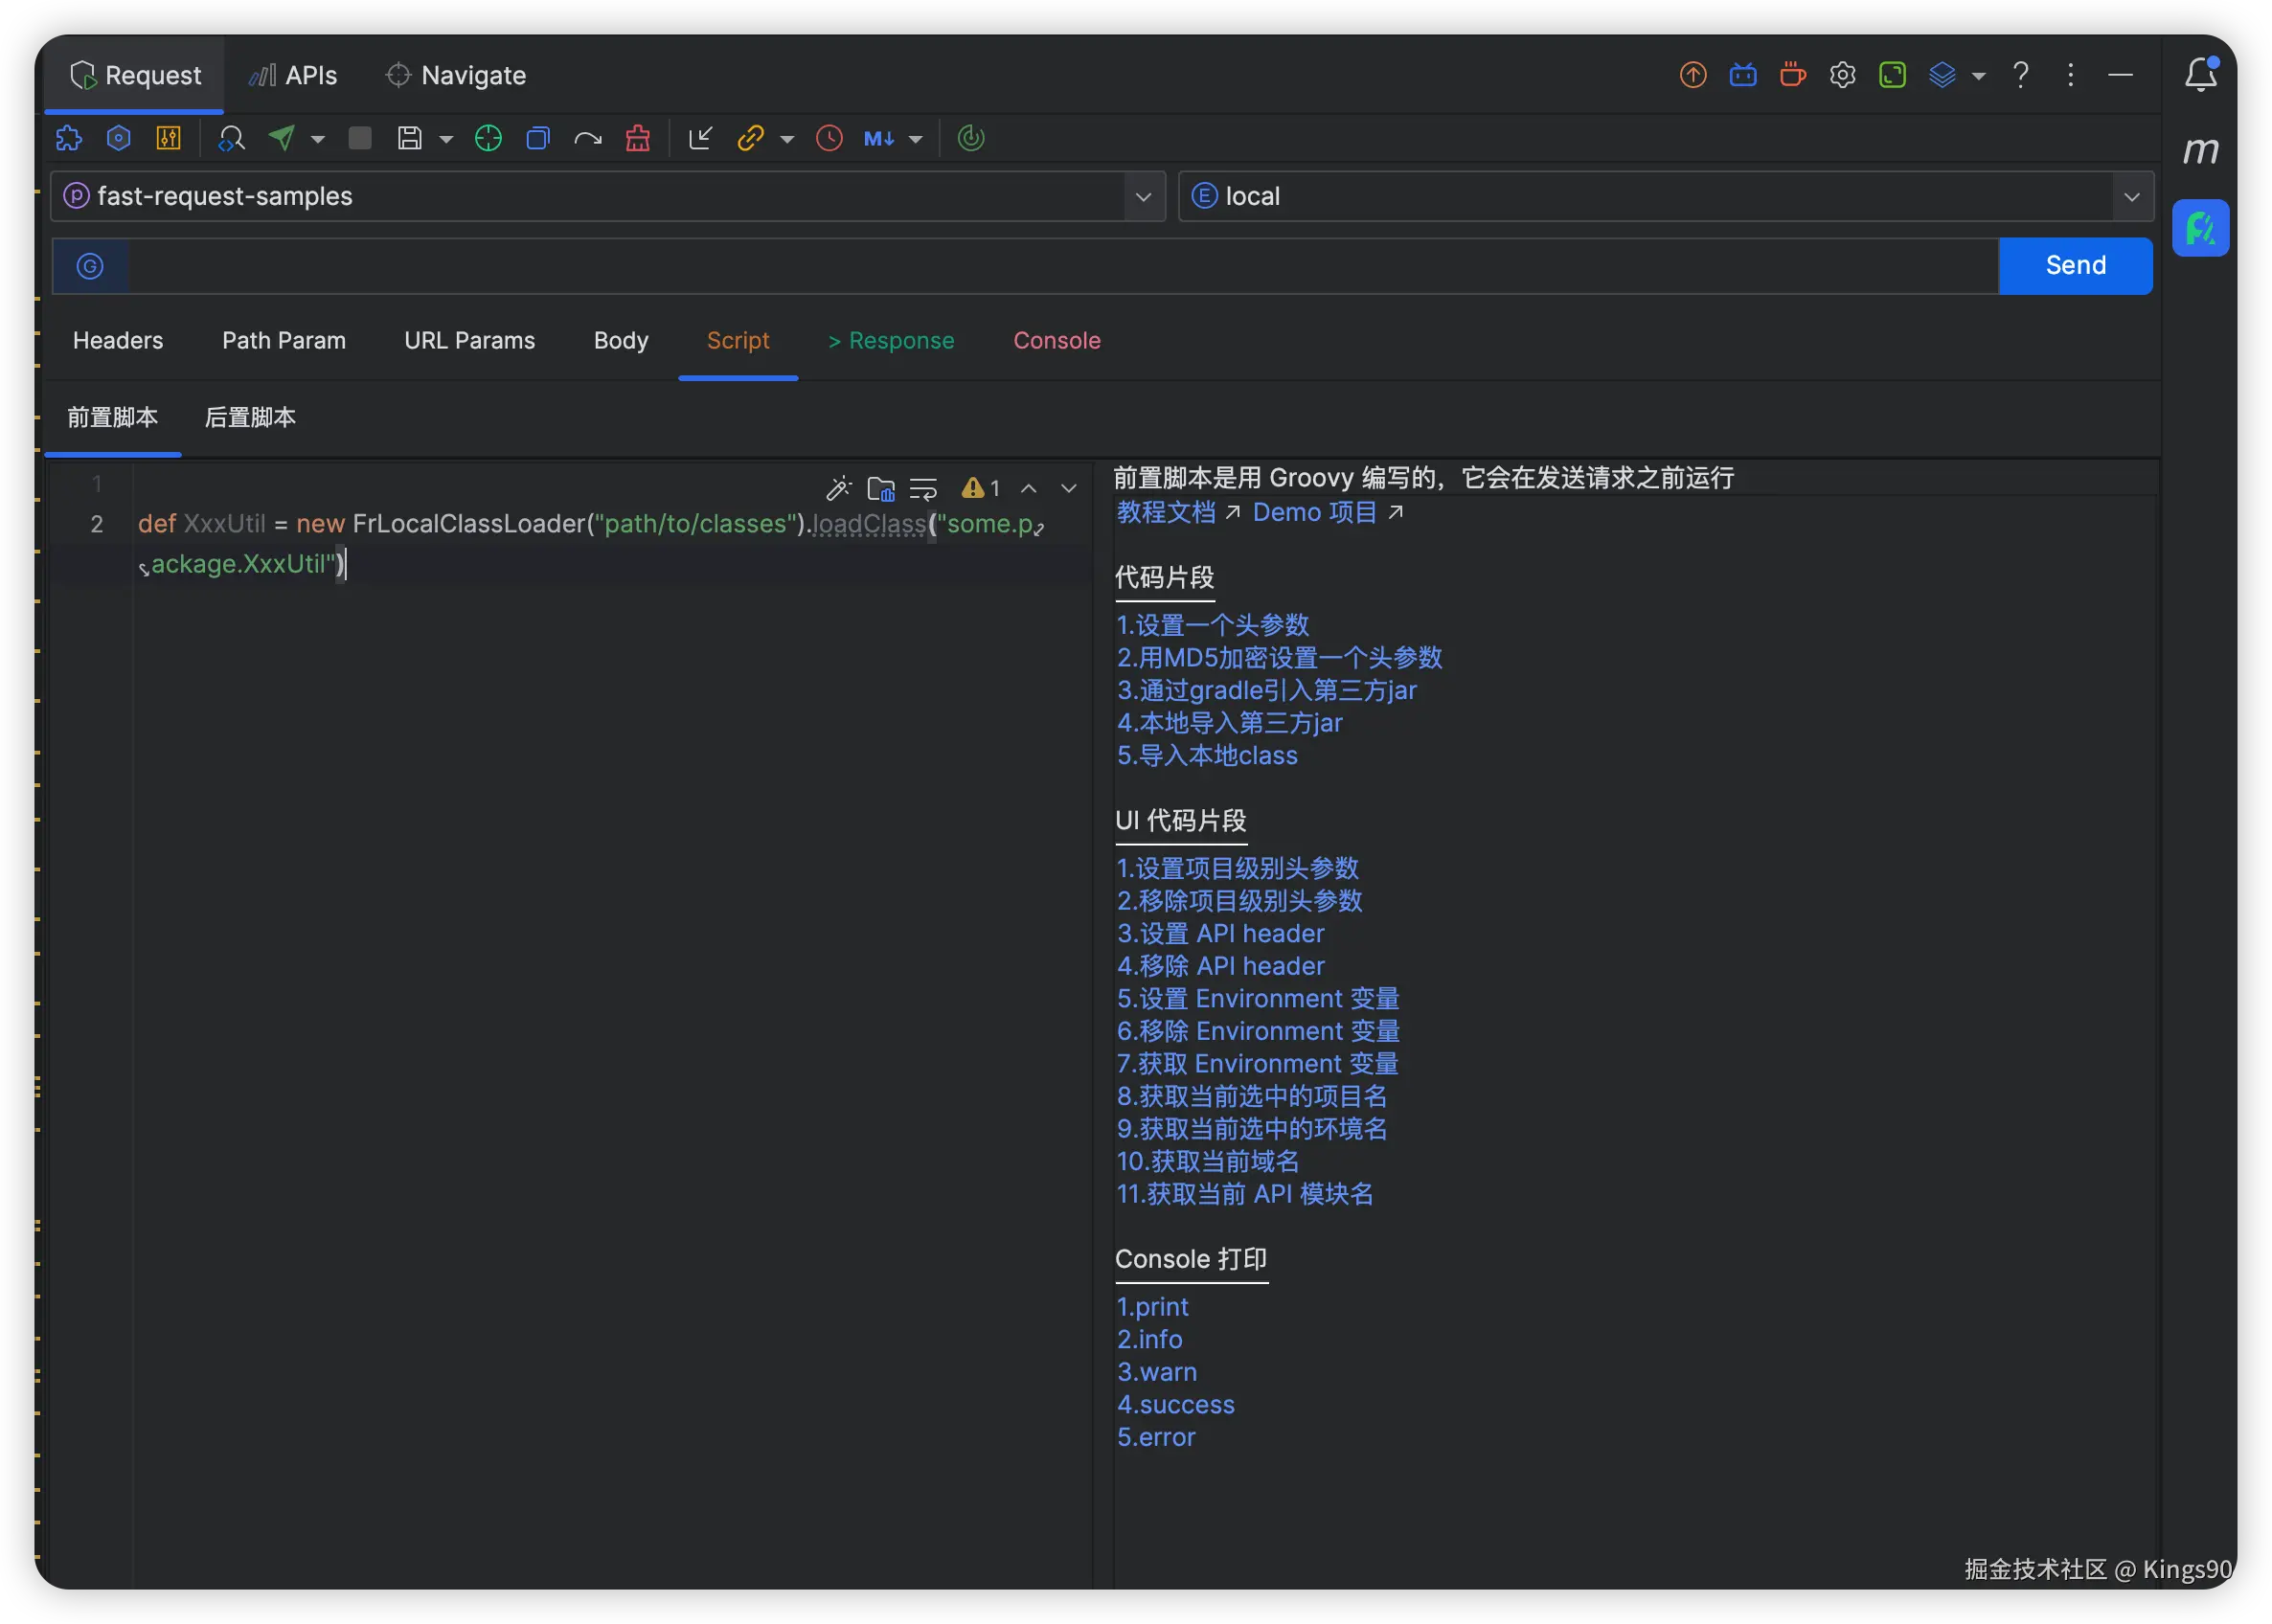Click the green power toggle icon in toolbar

[x=971, y=138]
